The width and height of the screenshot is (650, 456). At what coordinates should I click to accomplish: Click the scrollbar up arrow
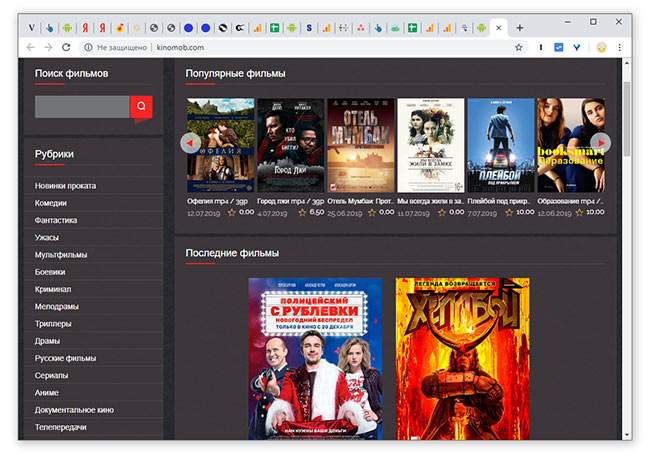627,63
